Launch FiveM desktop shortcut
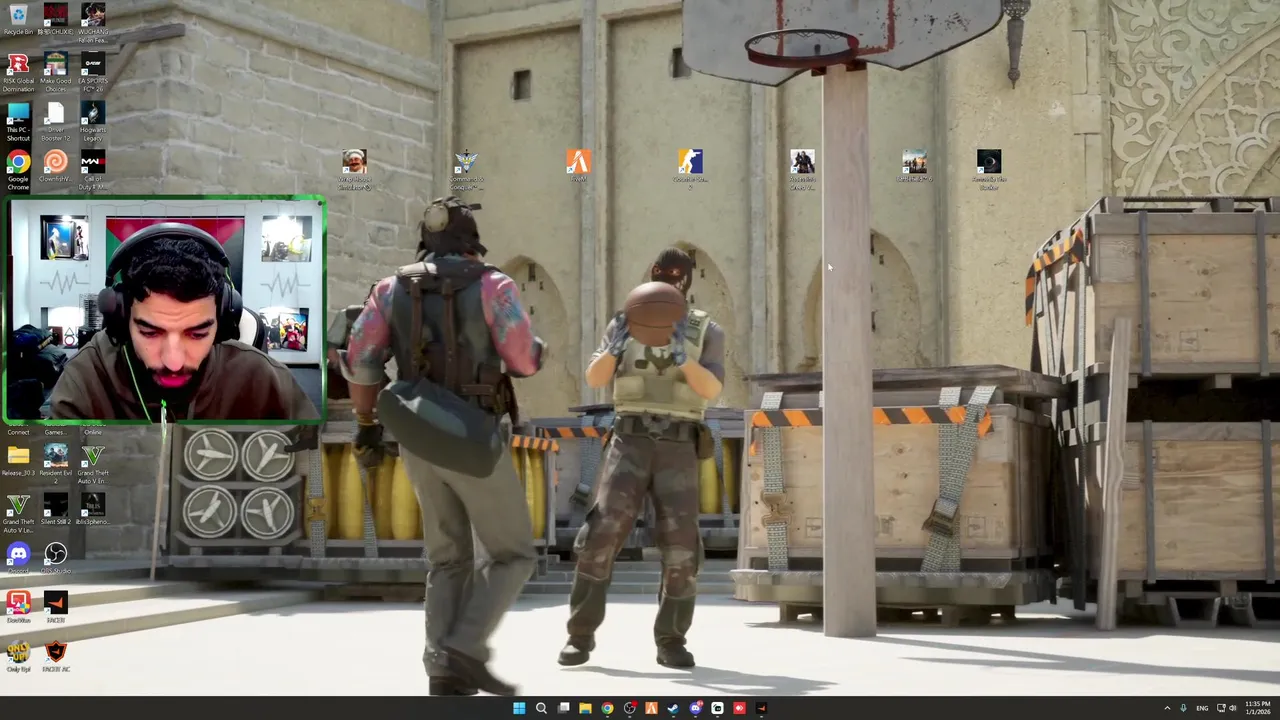1280x720 pixels. (x=578, y=166)
